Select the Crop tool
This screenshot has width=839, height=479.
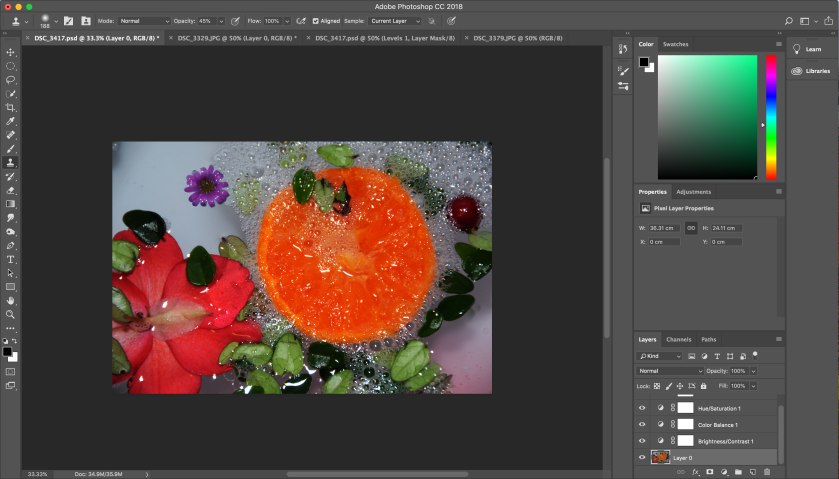tap(11, 107)
